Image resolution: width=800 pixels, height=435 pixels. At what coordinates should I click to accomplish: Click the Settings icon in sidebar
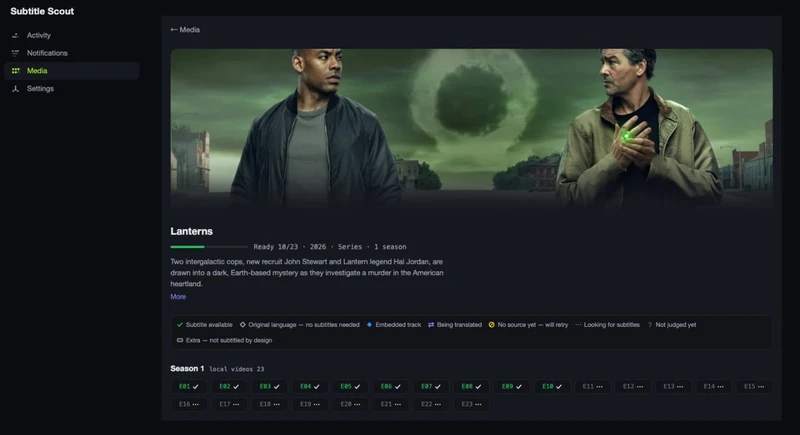click(15, 89)
